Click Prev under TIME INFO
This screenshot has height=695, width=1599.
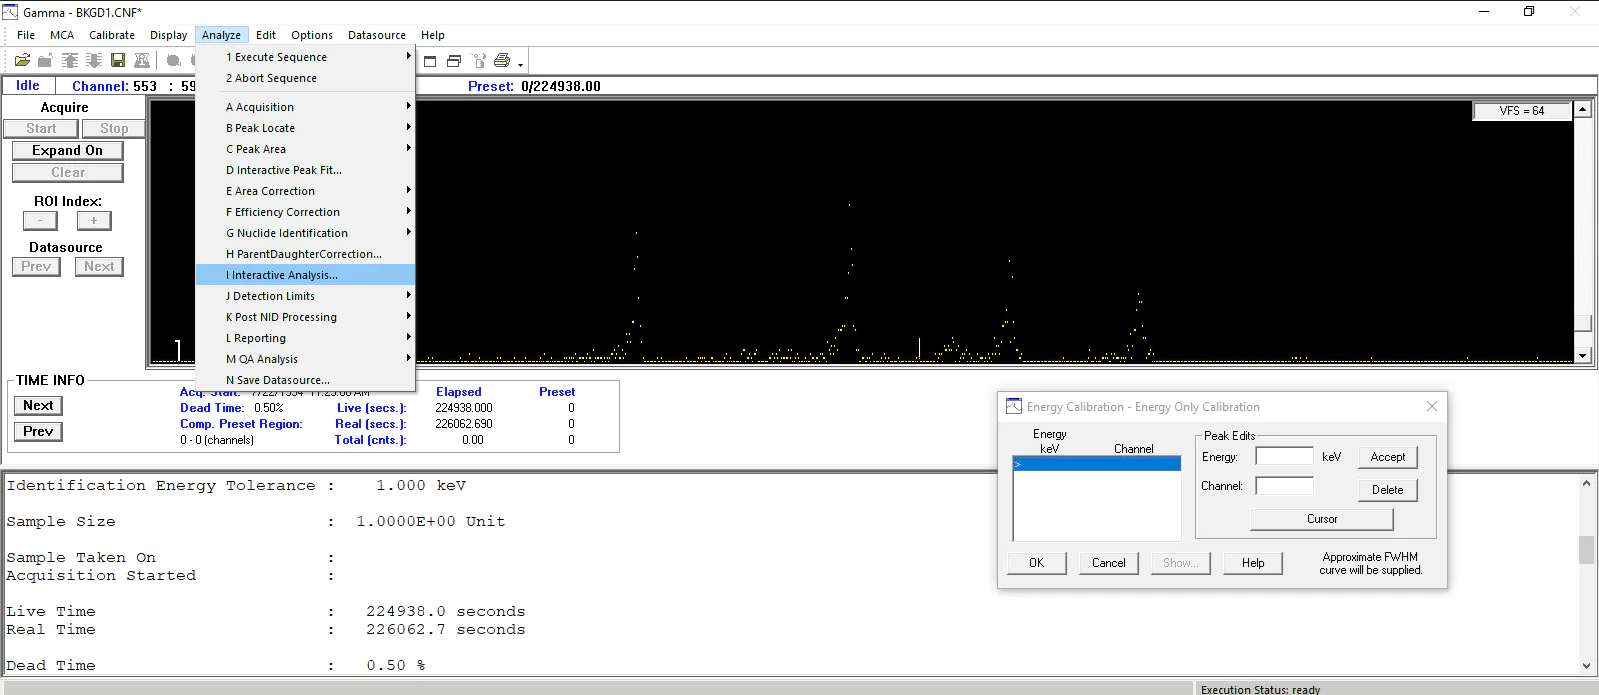[38, 431]
